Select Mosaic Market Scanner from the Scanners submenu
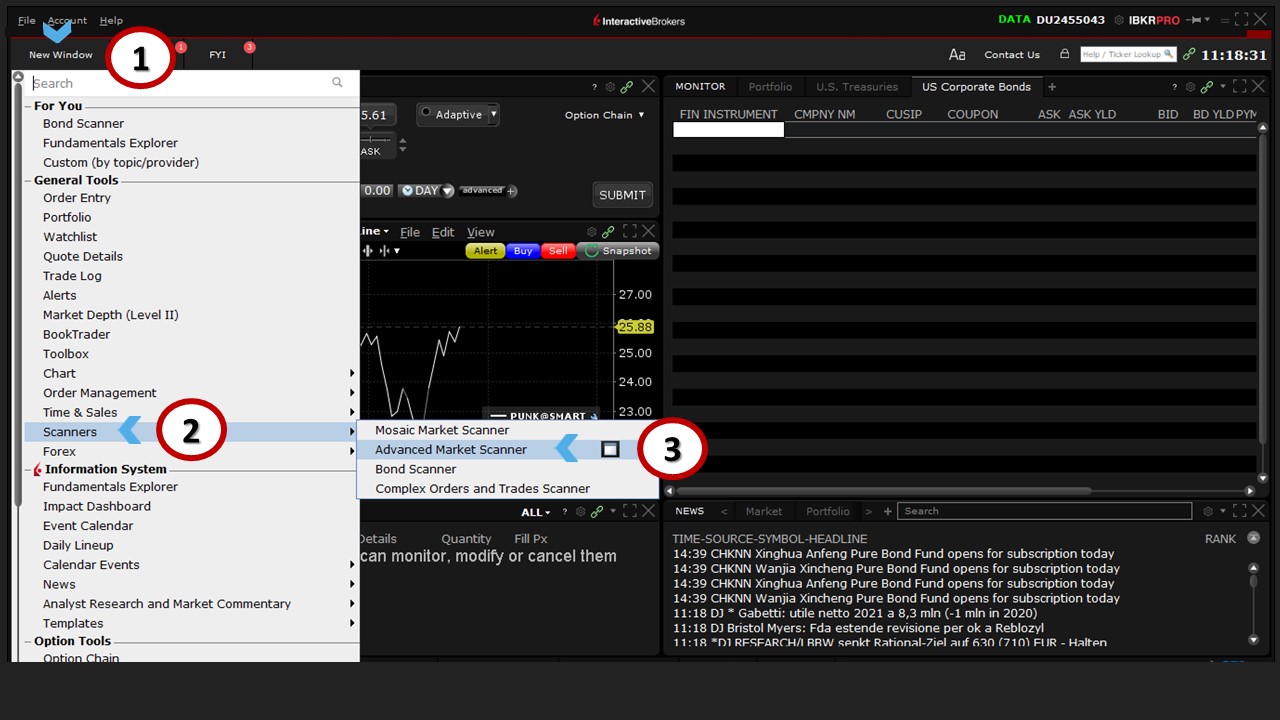This screenshot has height=720, width=1280. [x=441, y=430]
